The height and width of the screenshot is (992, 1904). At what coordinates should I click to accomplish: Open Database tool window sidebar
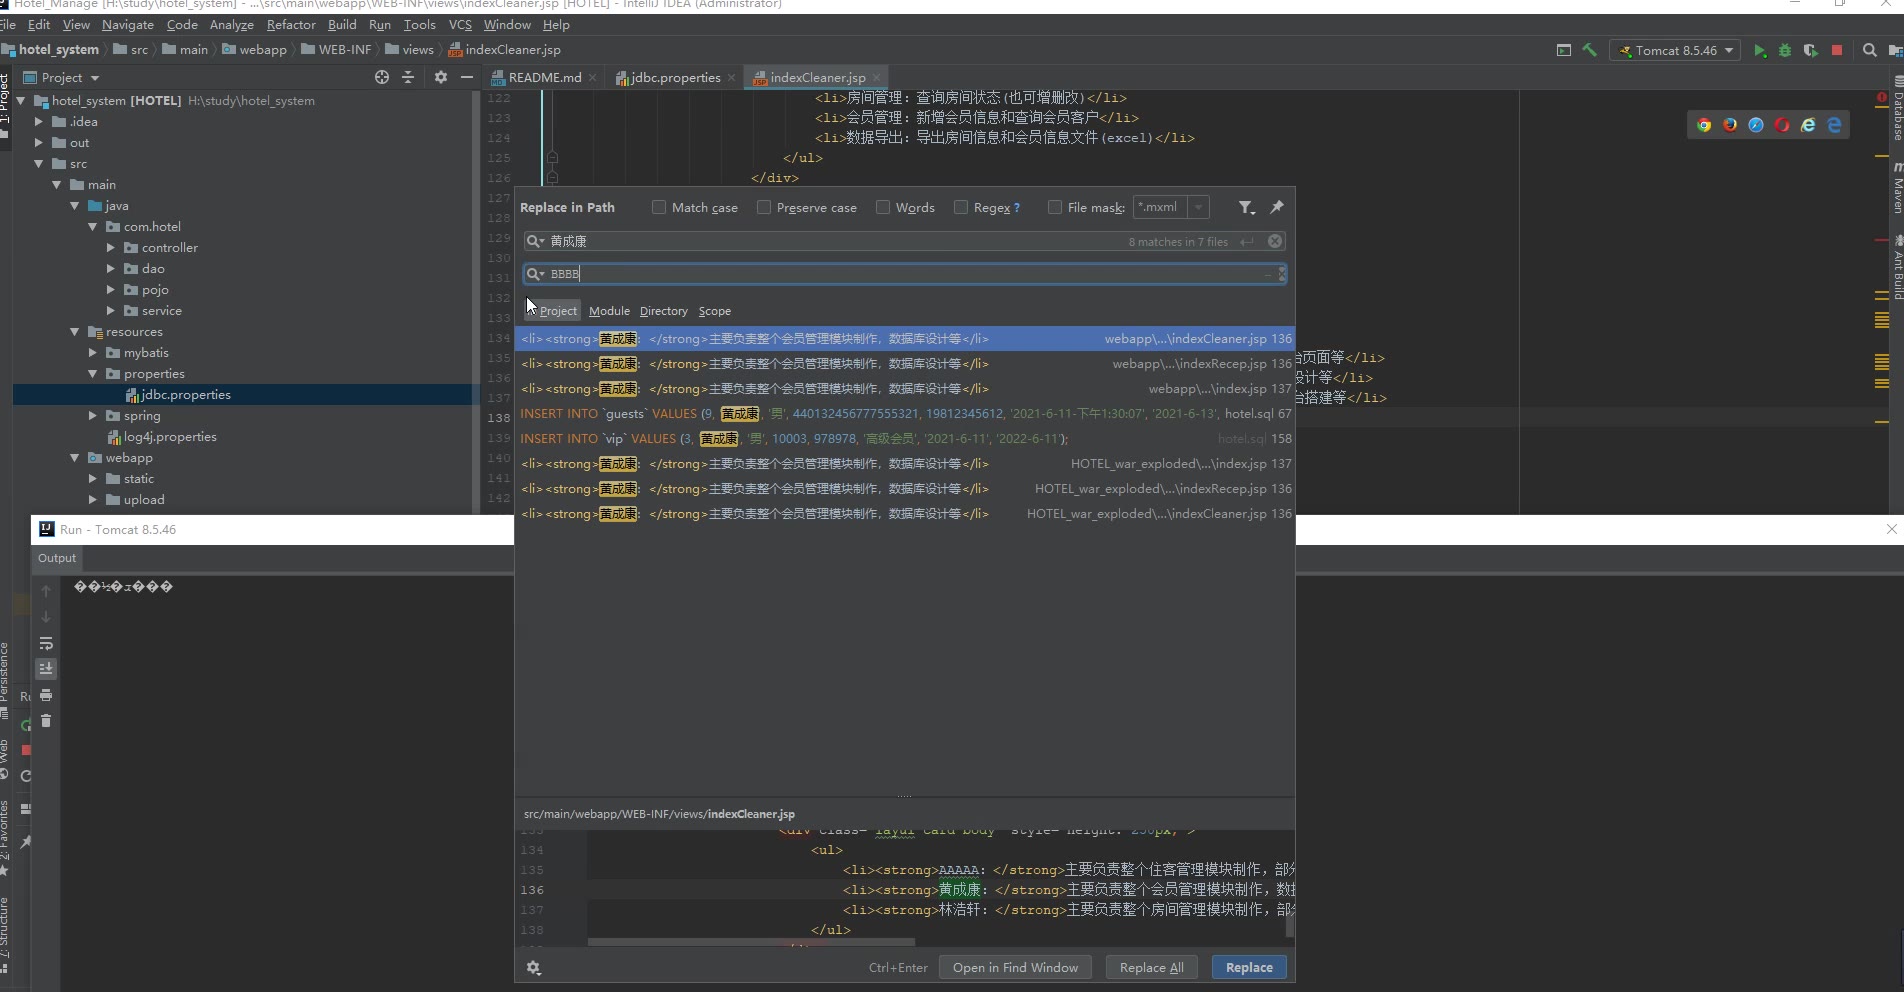tap(1896, 108)
